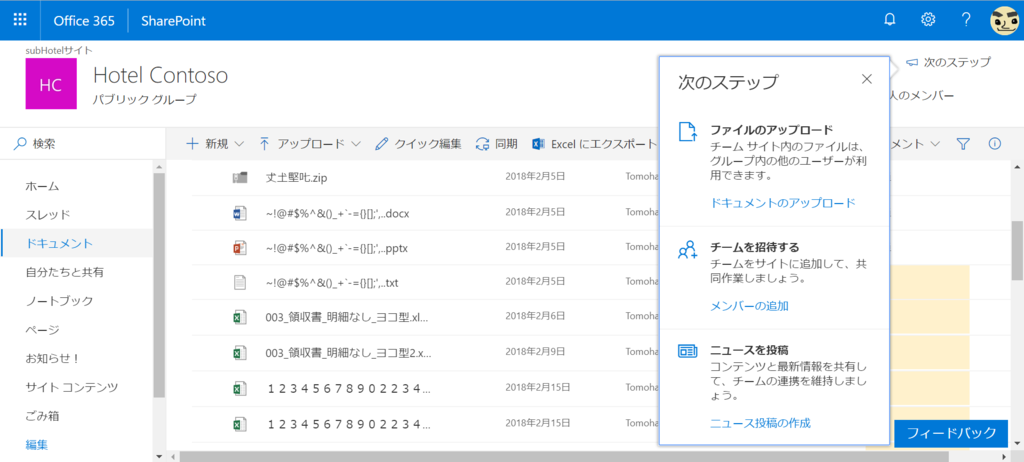The height and width of the screenshot is (462, 1024).
Task: Open スレッド in left navigation
Action: pos(48,215)
